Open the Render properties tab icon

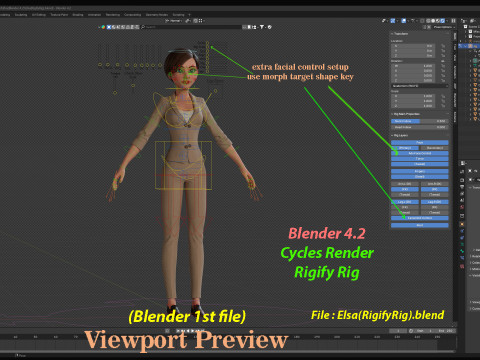462,180
